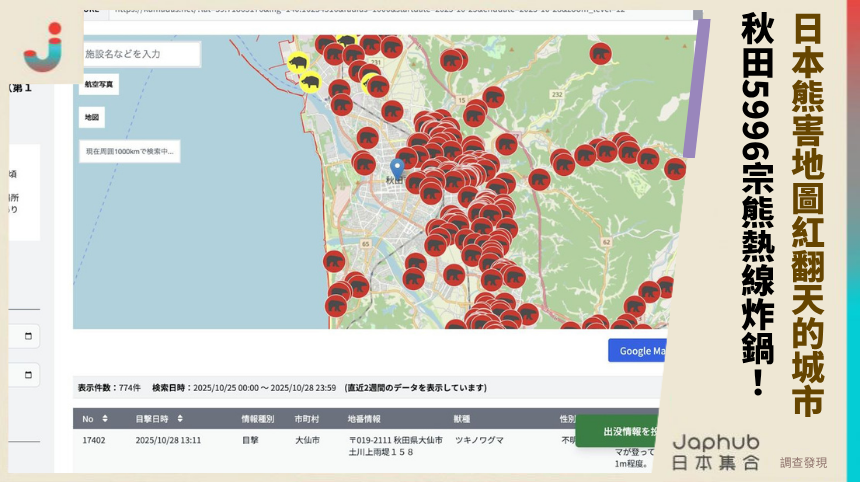This screenshot has width=860, height=482.
Task: Click the blue location pin at 秋田
Action: click(397, 168)
